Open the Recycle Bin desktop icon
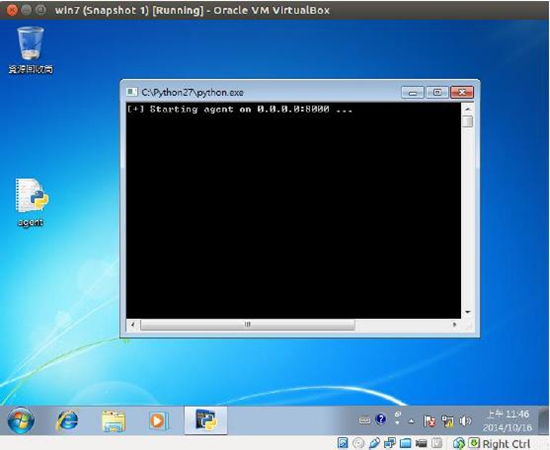Screen dimensions: 550x450 tap(31, 49)
